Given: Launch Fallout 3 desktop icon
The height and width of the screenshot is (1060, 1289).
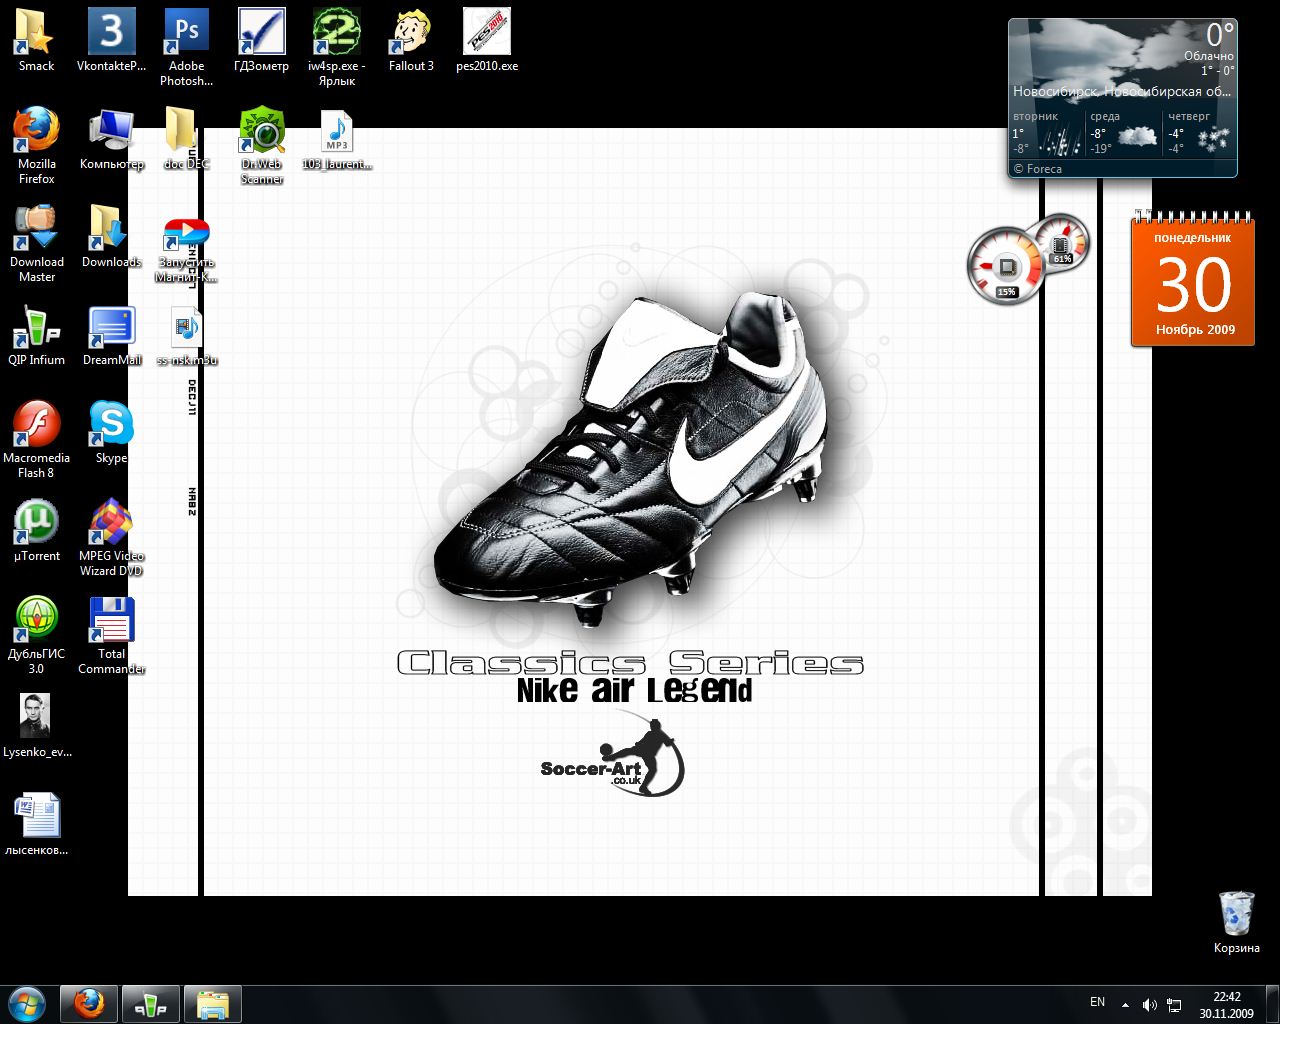Looking at the screenshot, I should click(411, 40).
